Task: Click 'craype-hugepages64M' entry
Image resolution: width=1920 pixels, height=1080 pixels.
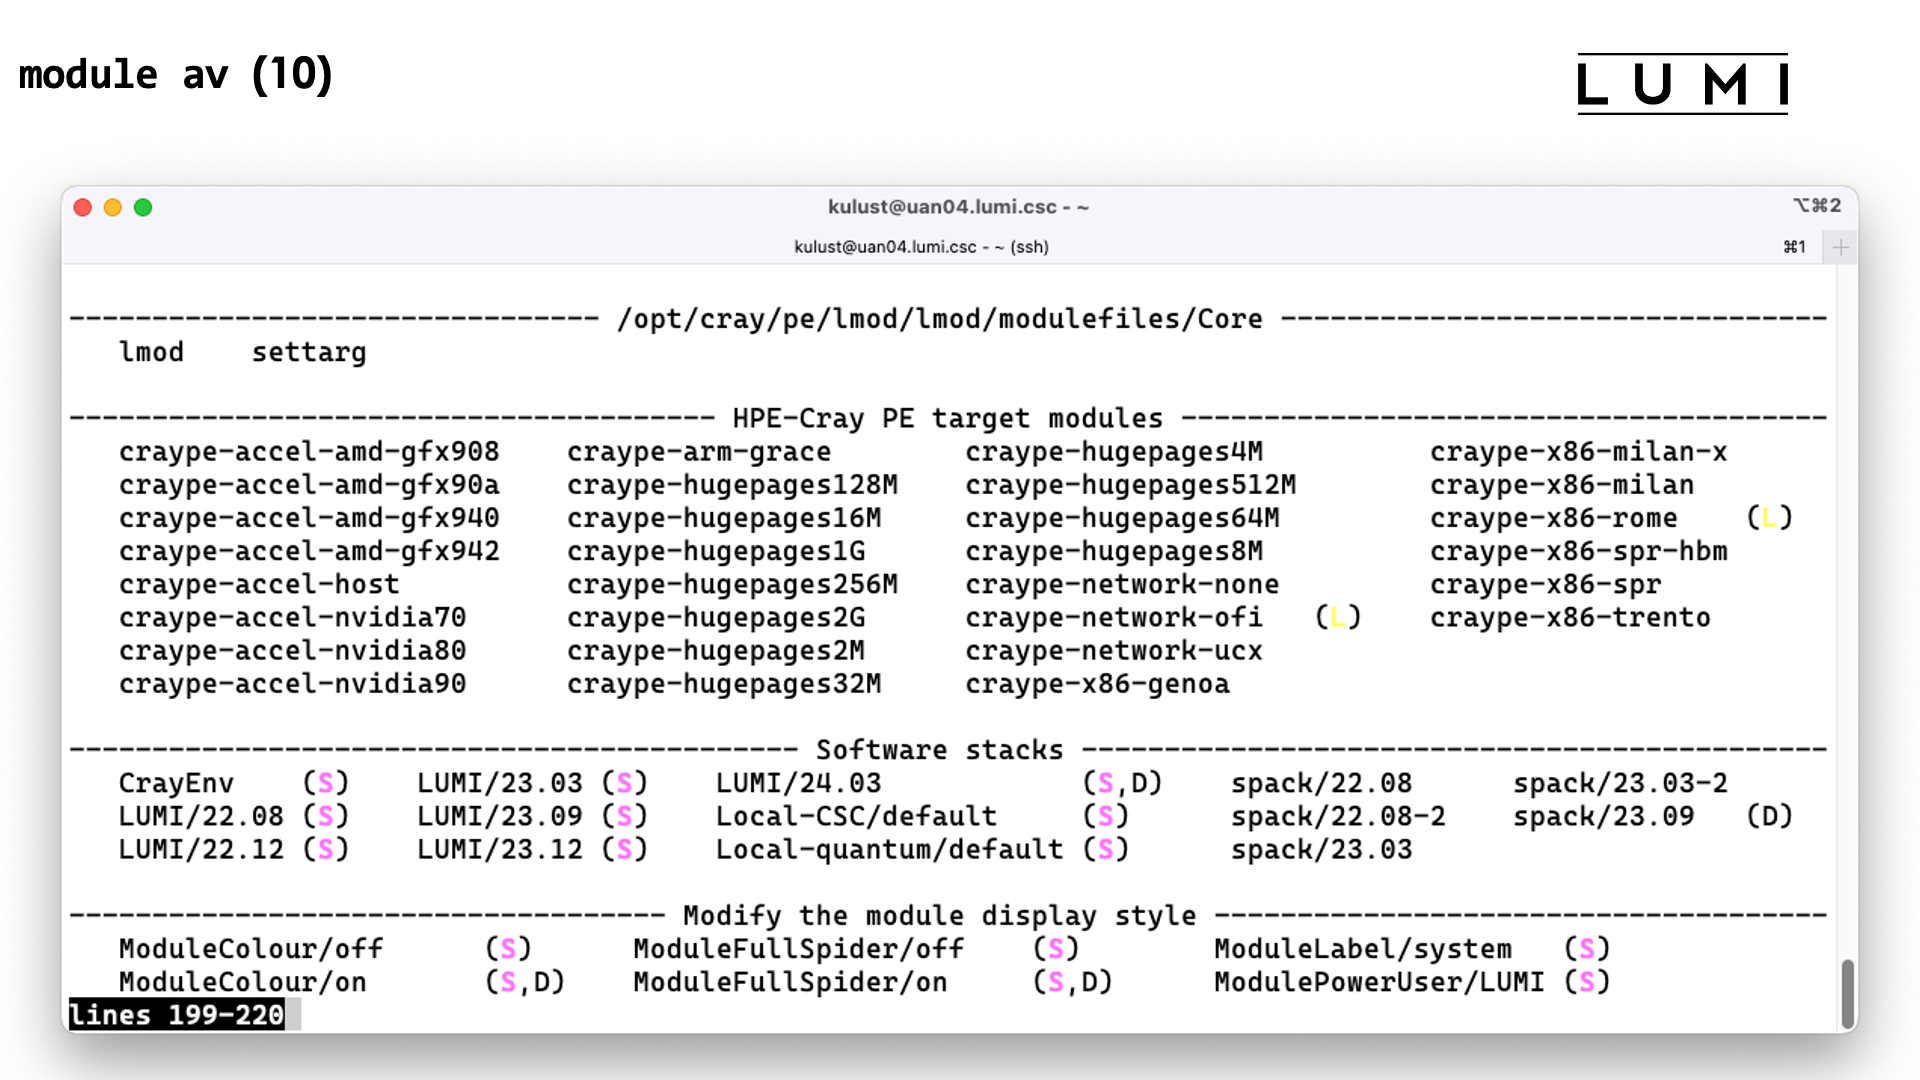Action: click(1122, 518)
